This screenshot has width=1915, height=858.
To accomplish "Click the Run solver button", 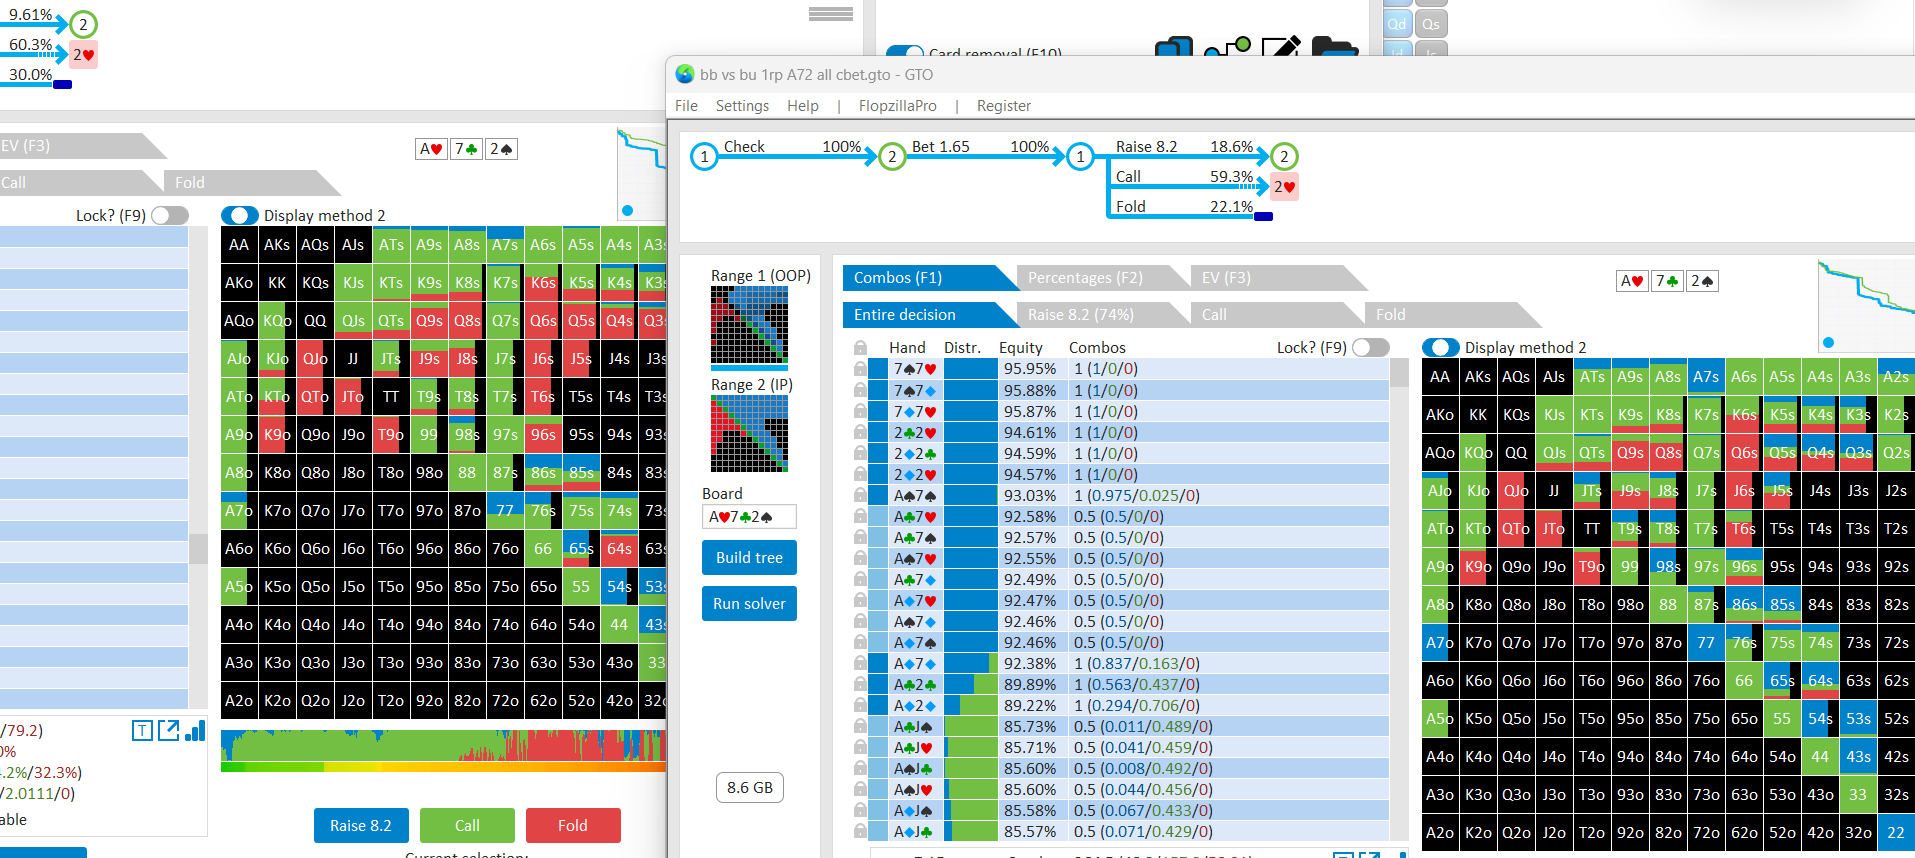I will point(749,604).
